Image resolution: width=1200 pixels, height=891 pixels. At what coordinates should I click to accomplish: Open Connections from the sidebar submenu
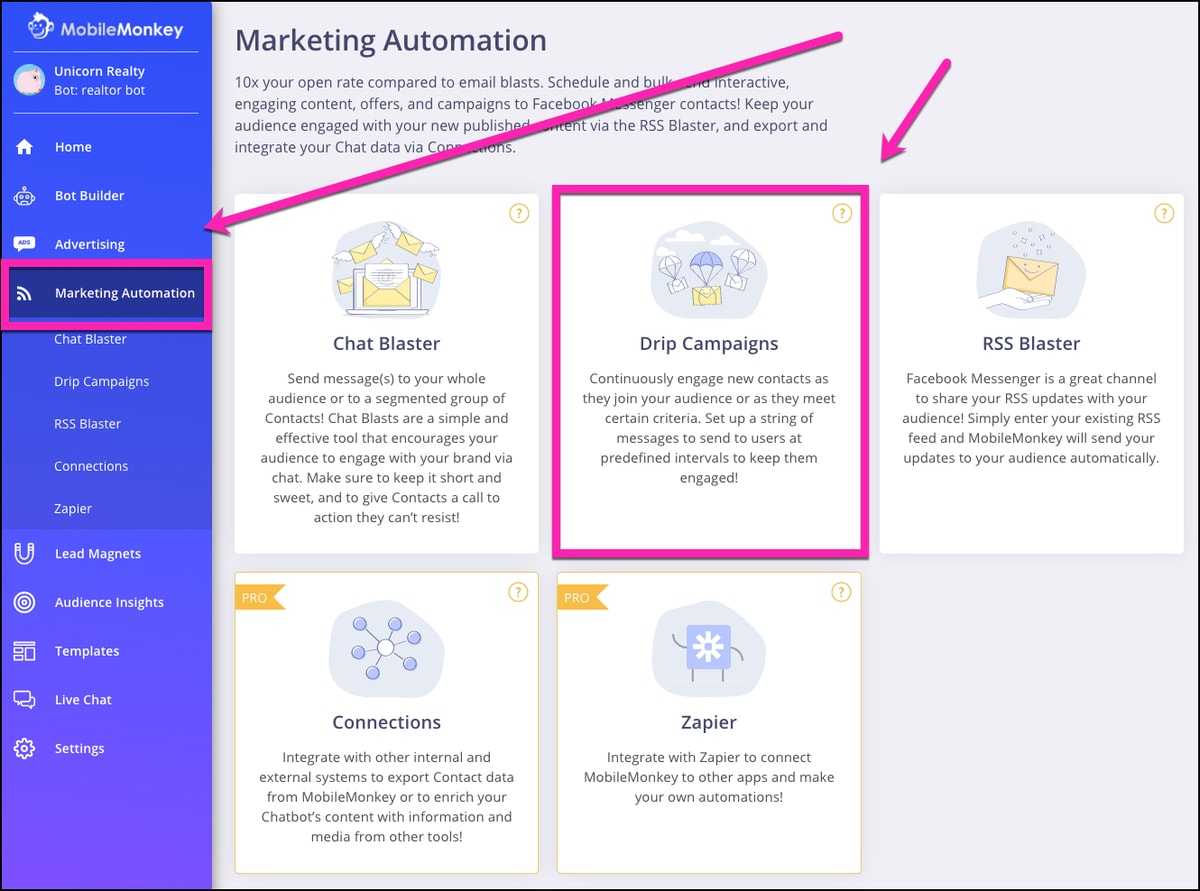click(91, 466)
